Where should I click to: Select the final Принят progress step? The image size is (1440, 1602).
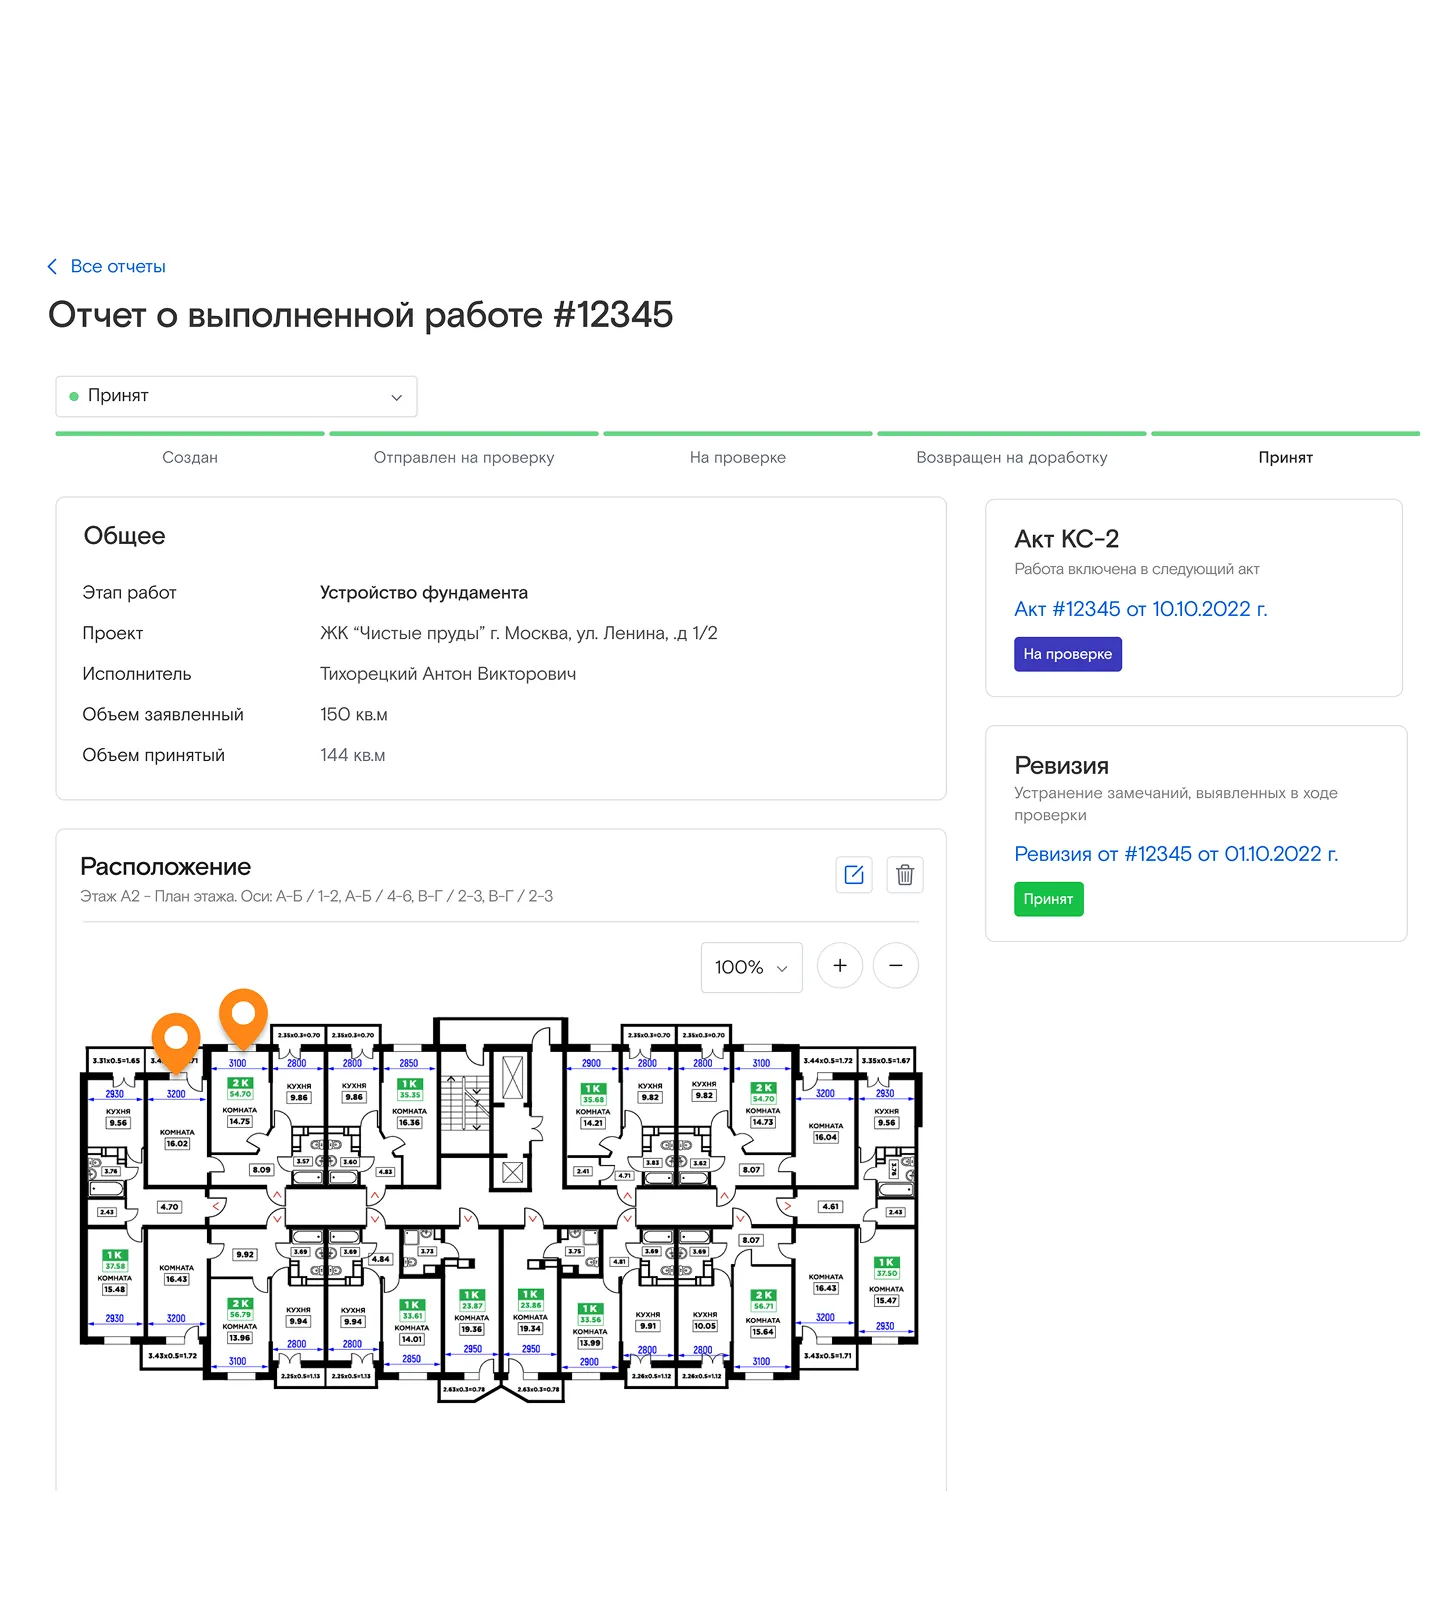pos(1285,457)
